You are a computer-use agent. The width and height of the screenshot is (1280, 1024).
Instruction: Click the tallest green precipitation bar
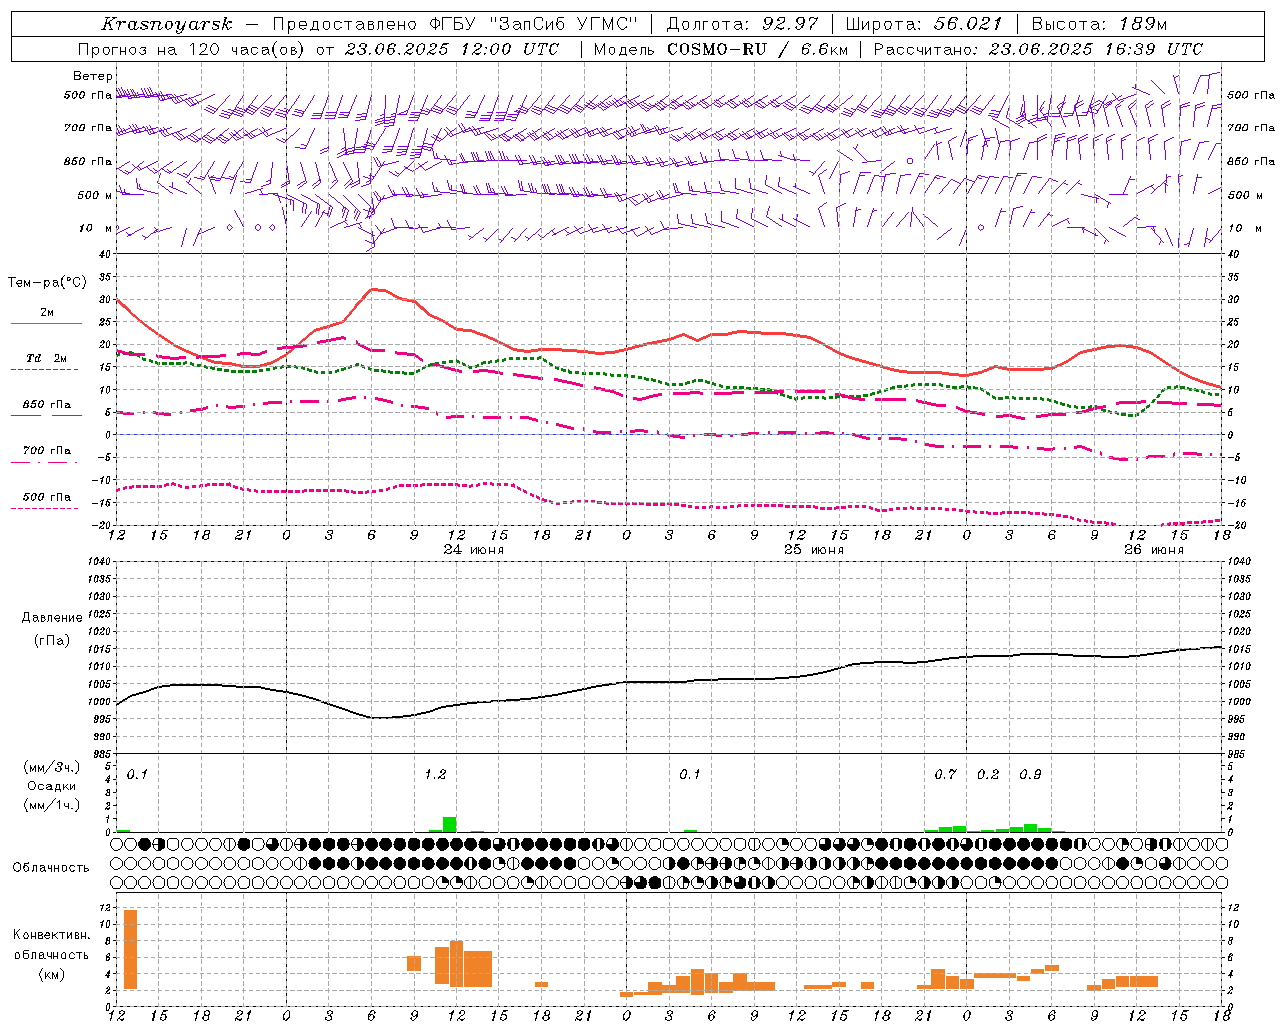[449, 825]
